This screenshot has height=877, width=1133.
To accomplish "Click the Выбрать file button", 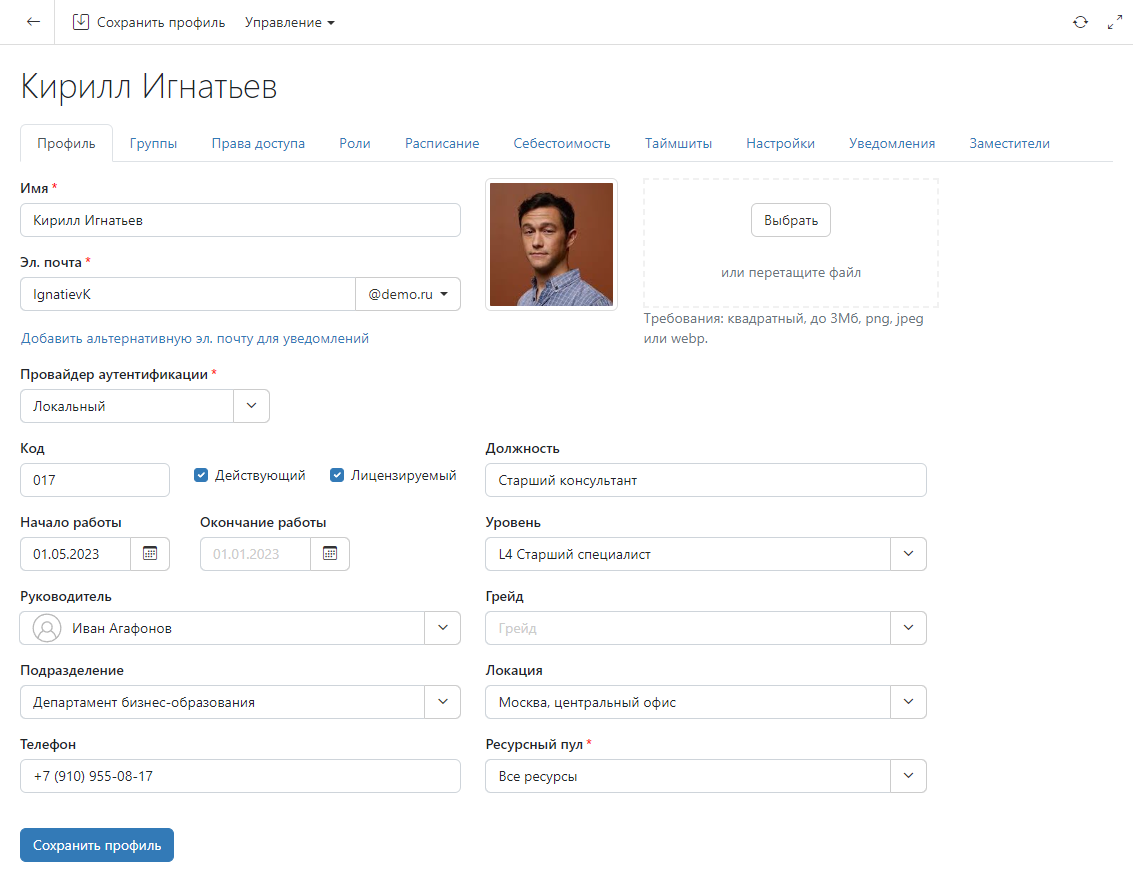I will pos(791,220).
